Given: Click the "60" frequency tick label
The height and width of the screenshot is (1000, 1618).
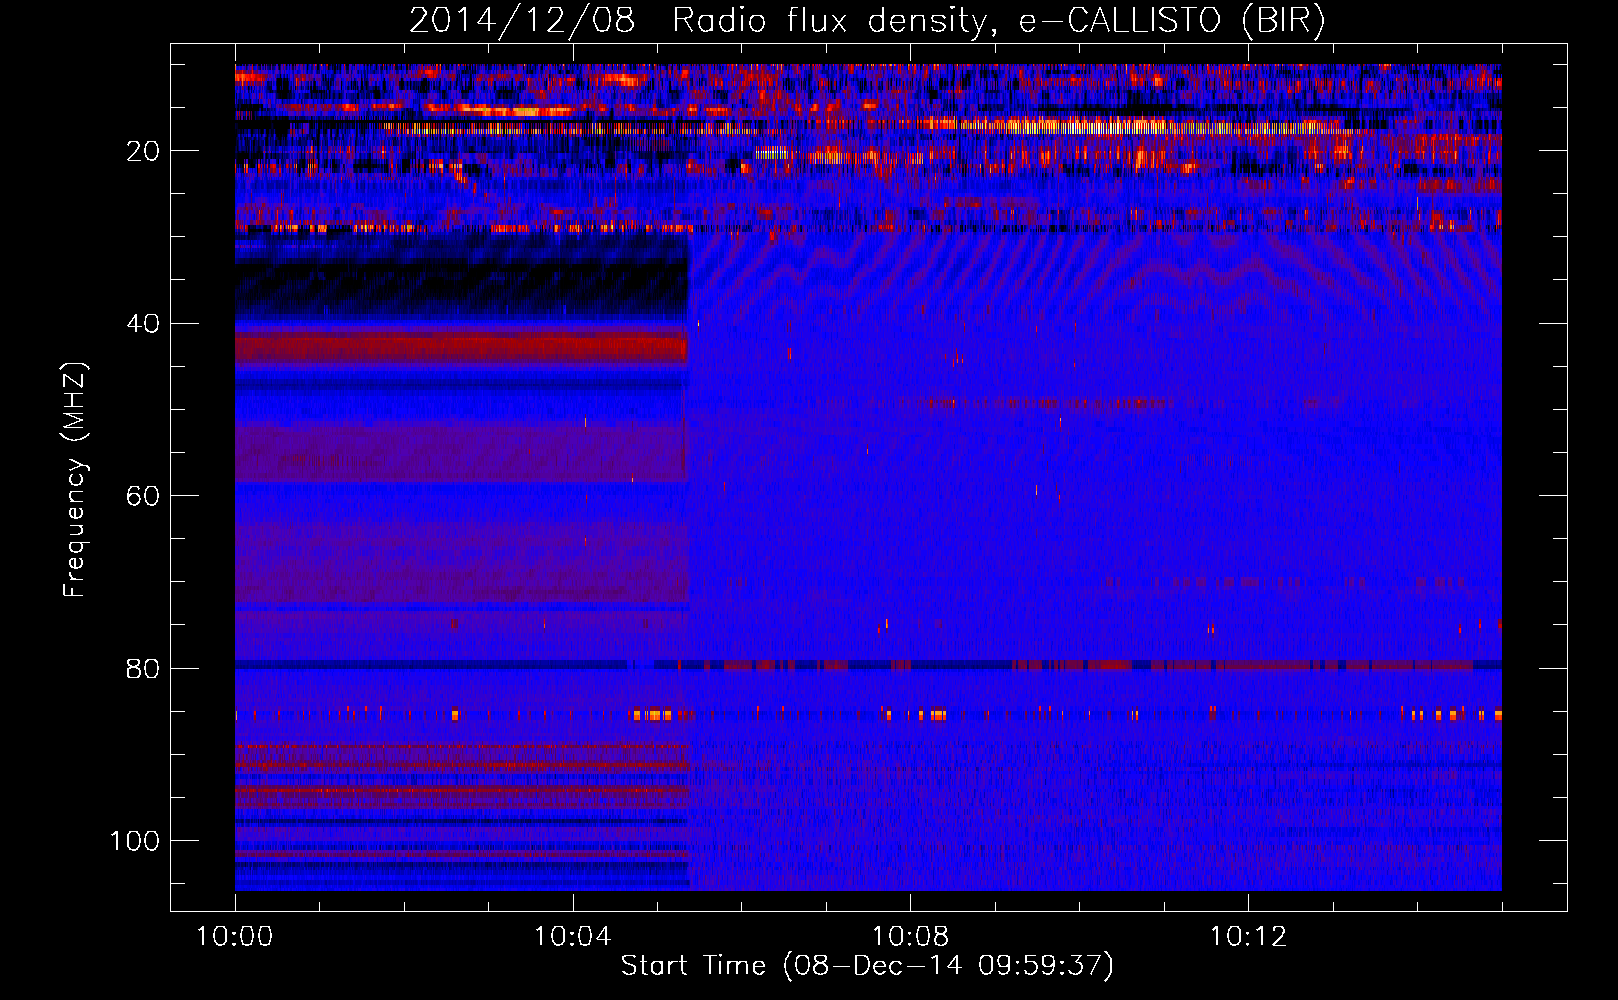Looking at the screenshot, I should 143,496.
